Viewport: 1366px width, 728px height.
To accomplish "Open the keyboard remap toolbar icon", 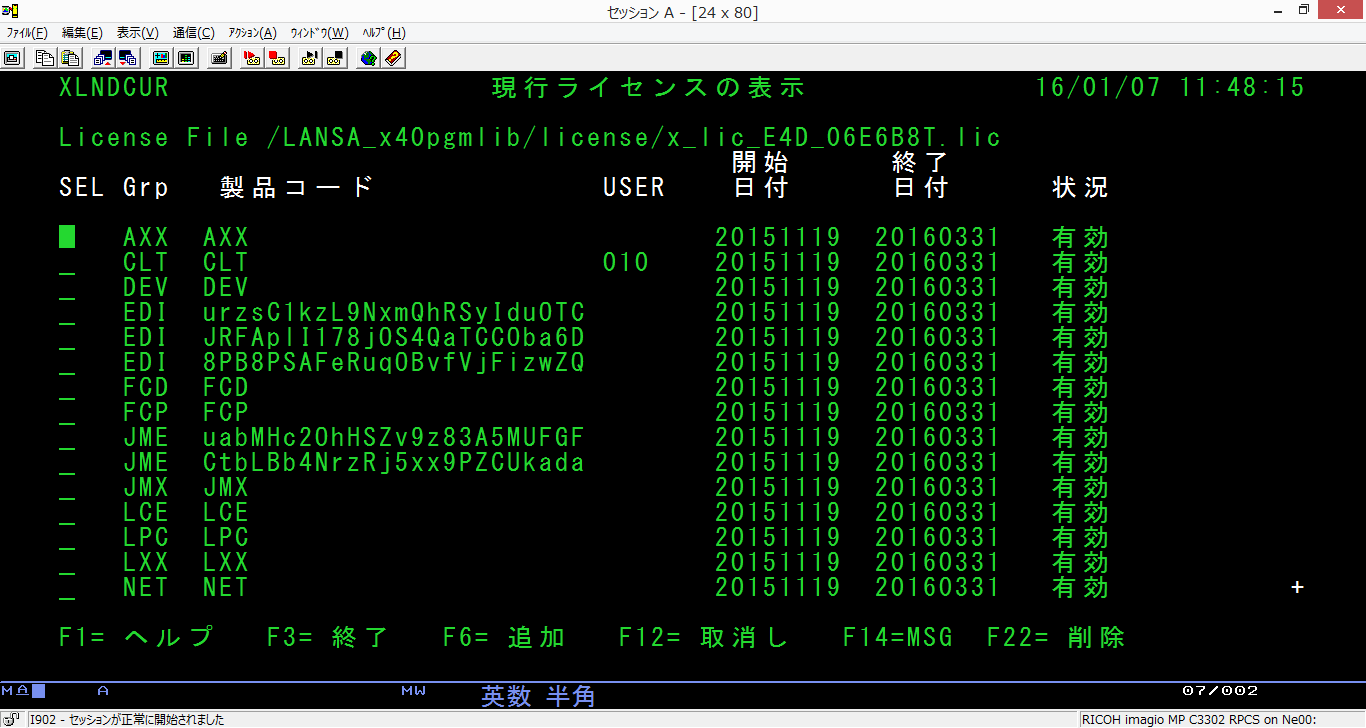I will [x=219, y=58].
